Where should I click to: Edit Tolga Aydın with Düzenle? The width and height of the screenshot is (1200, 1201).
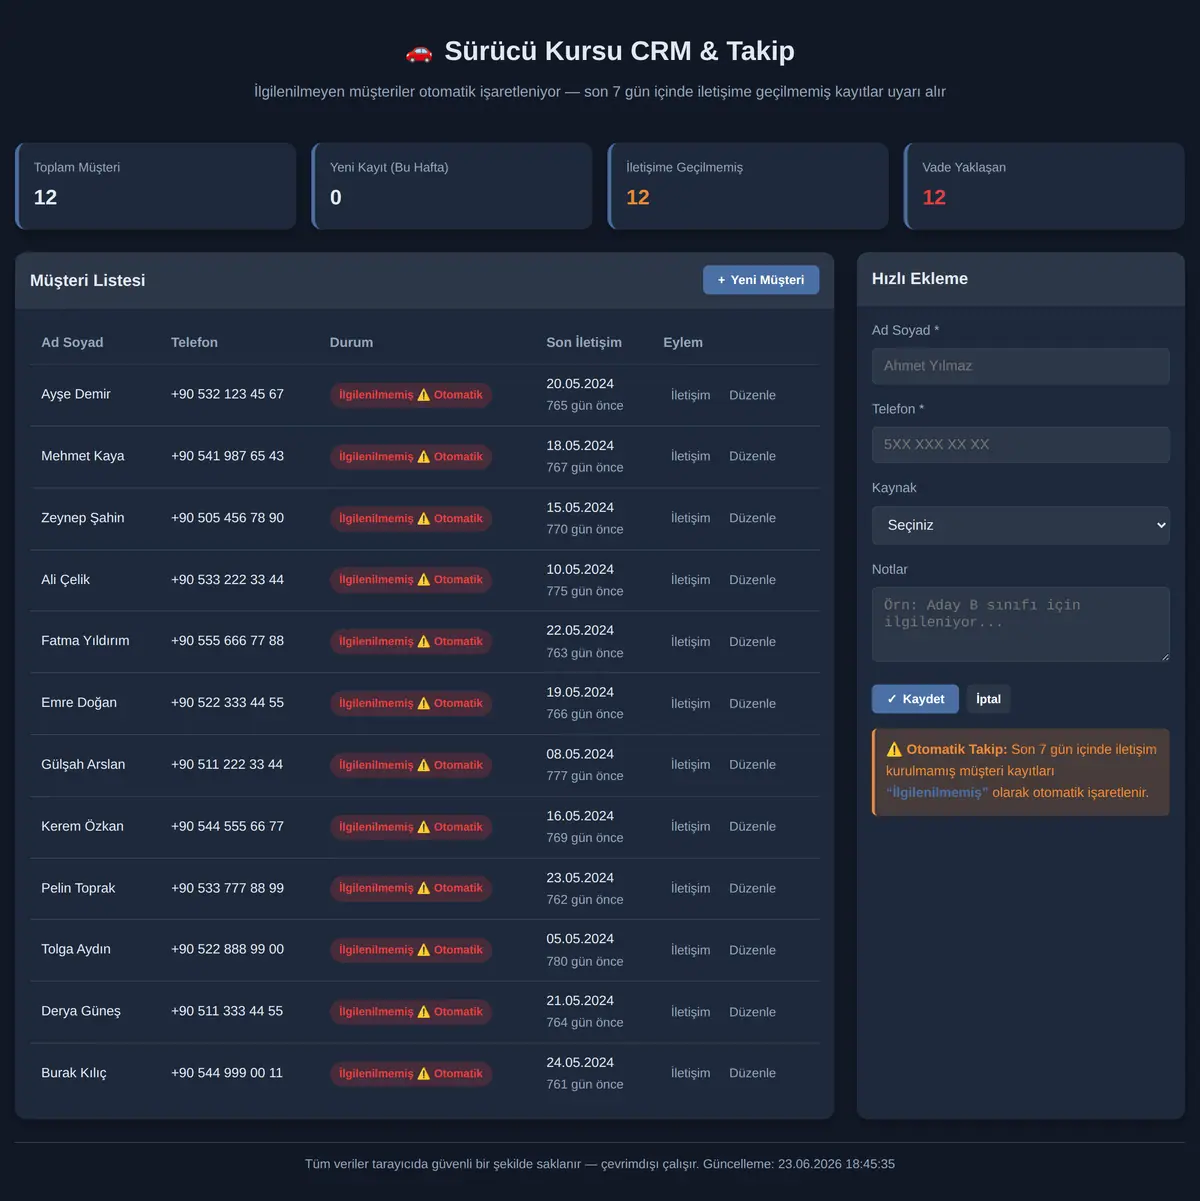click(752, 951)
